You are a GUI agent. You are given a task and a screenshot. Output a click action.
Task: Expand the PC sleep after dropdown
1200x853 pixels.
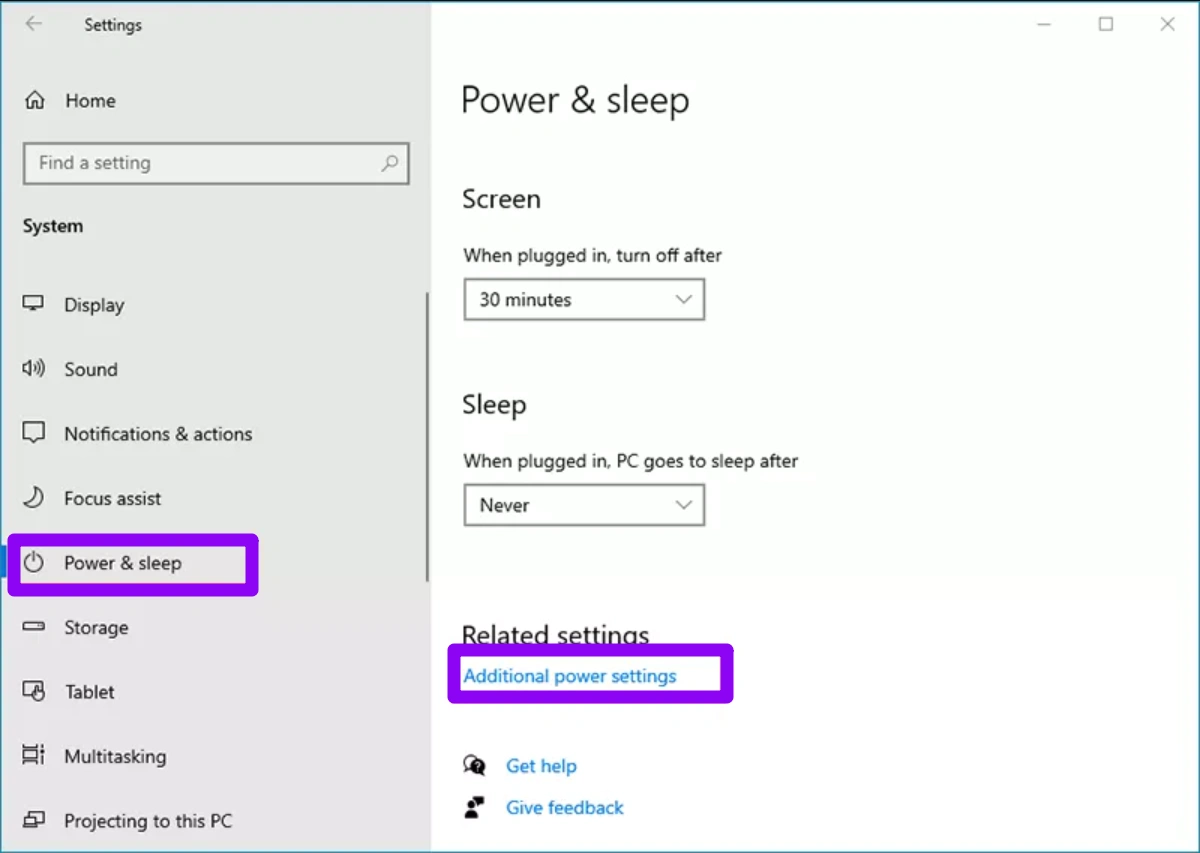coord(584,506)
